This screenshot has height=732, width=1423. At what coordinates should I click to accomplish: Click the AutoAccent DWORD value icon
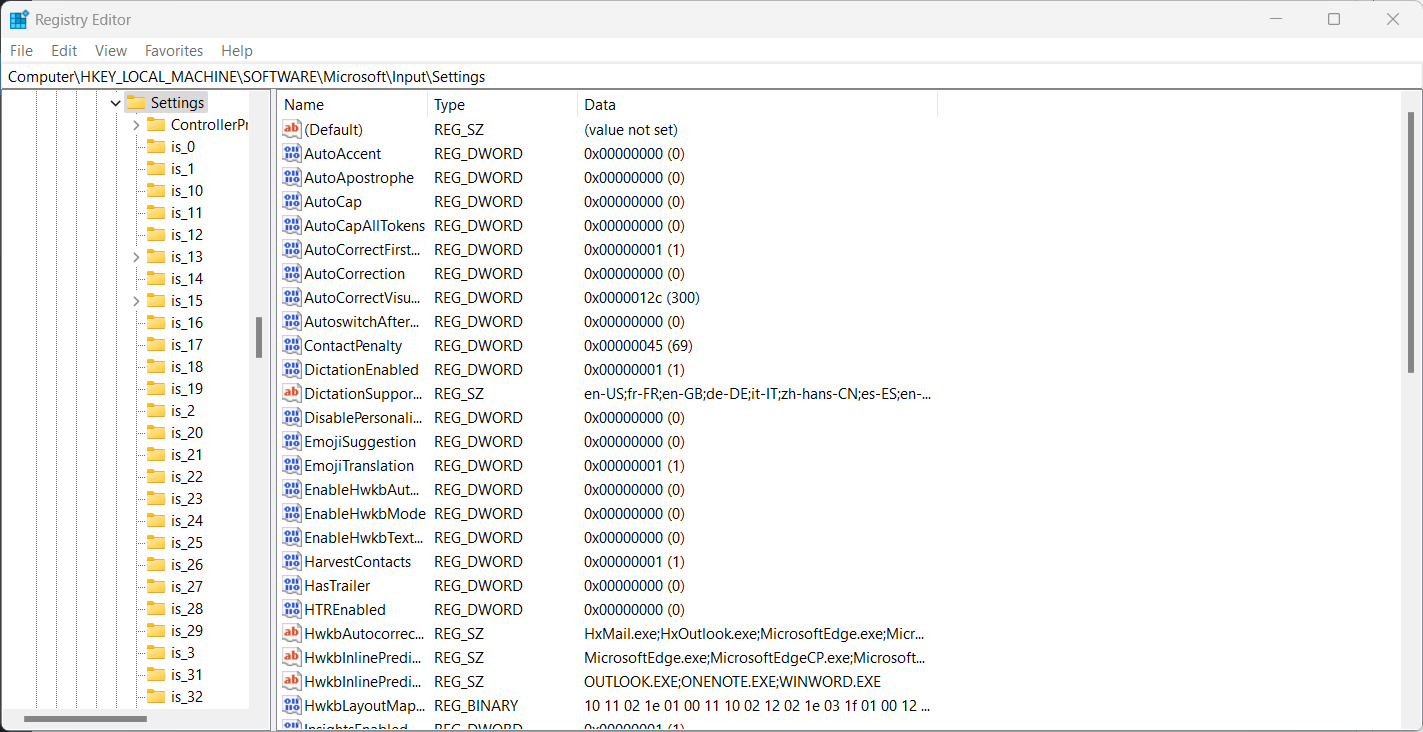(292, 153)
